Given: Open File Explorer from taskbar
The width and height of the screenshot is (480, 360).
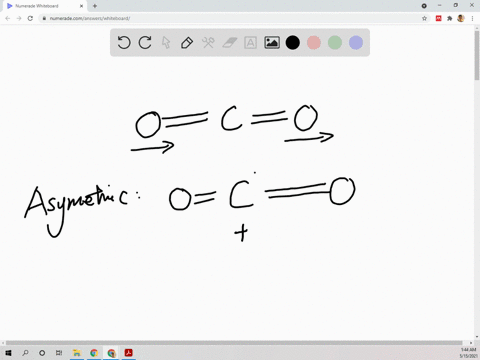Looking at the screenshot, I should pos(77,353).
